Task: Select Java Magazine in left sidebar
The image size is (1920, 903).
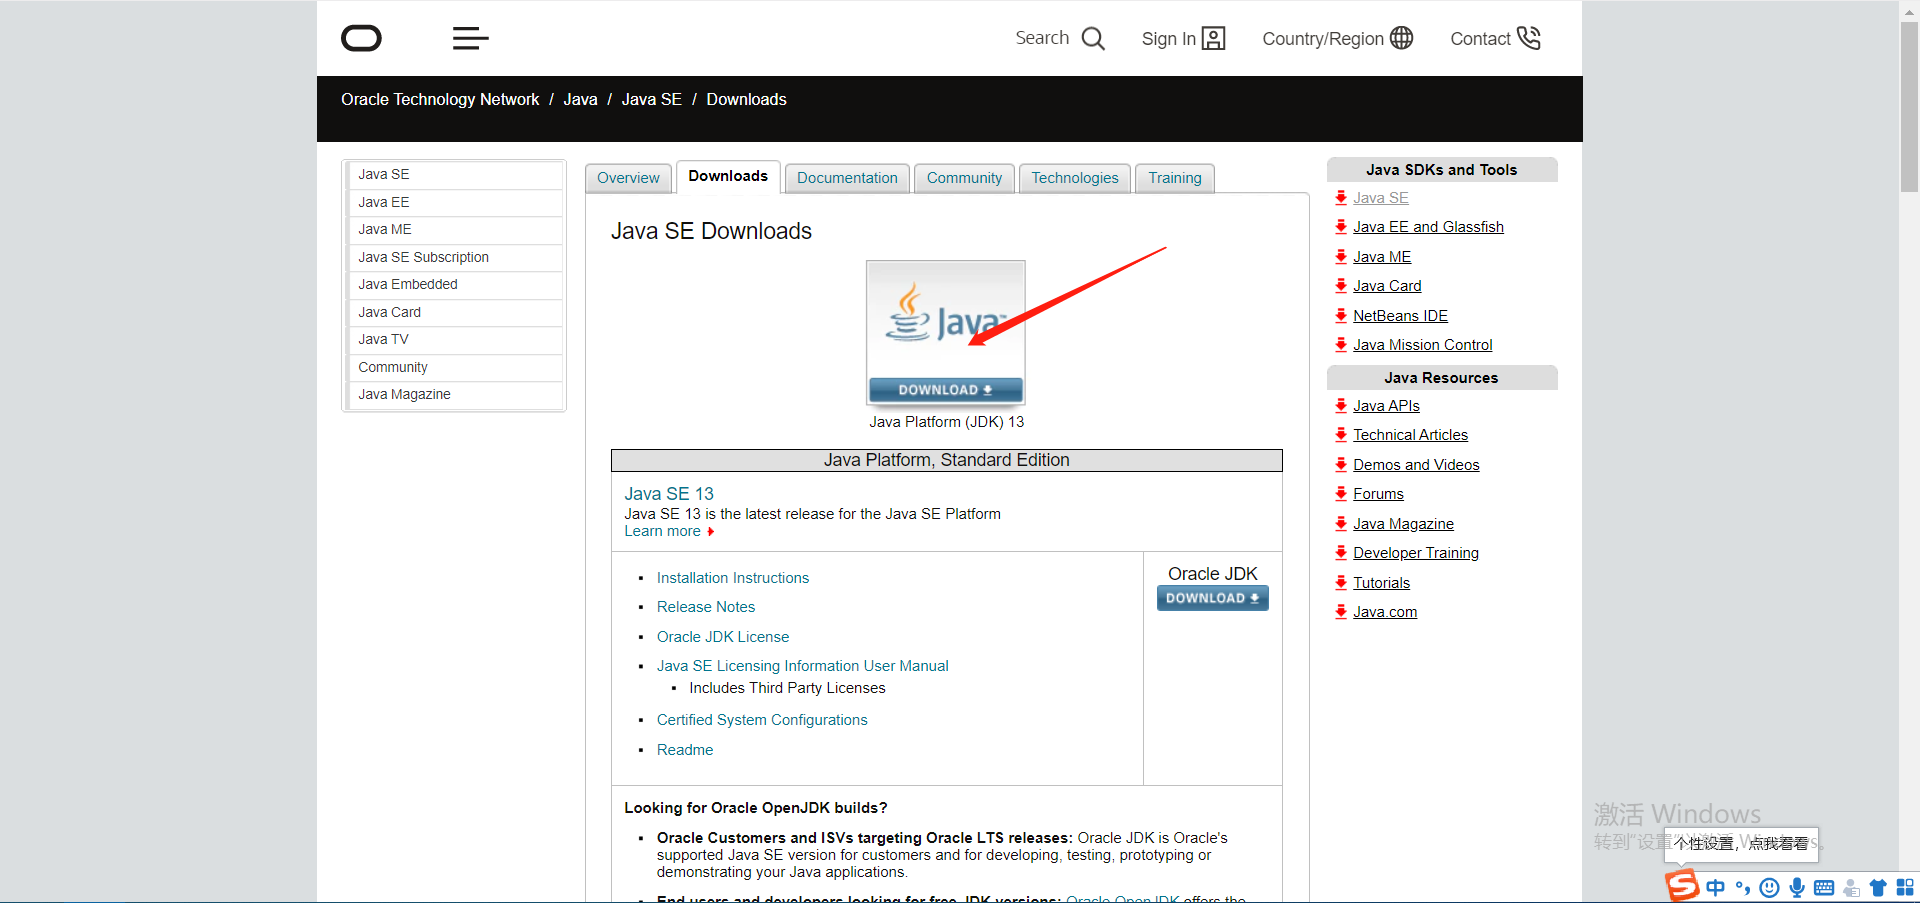Action: point(454,395)
